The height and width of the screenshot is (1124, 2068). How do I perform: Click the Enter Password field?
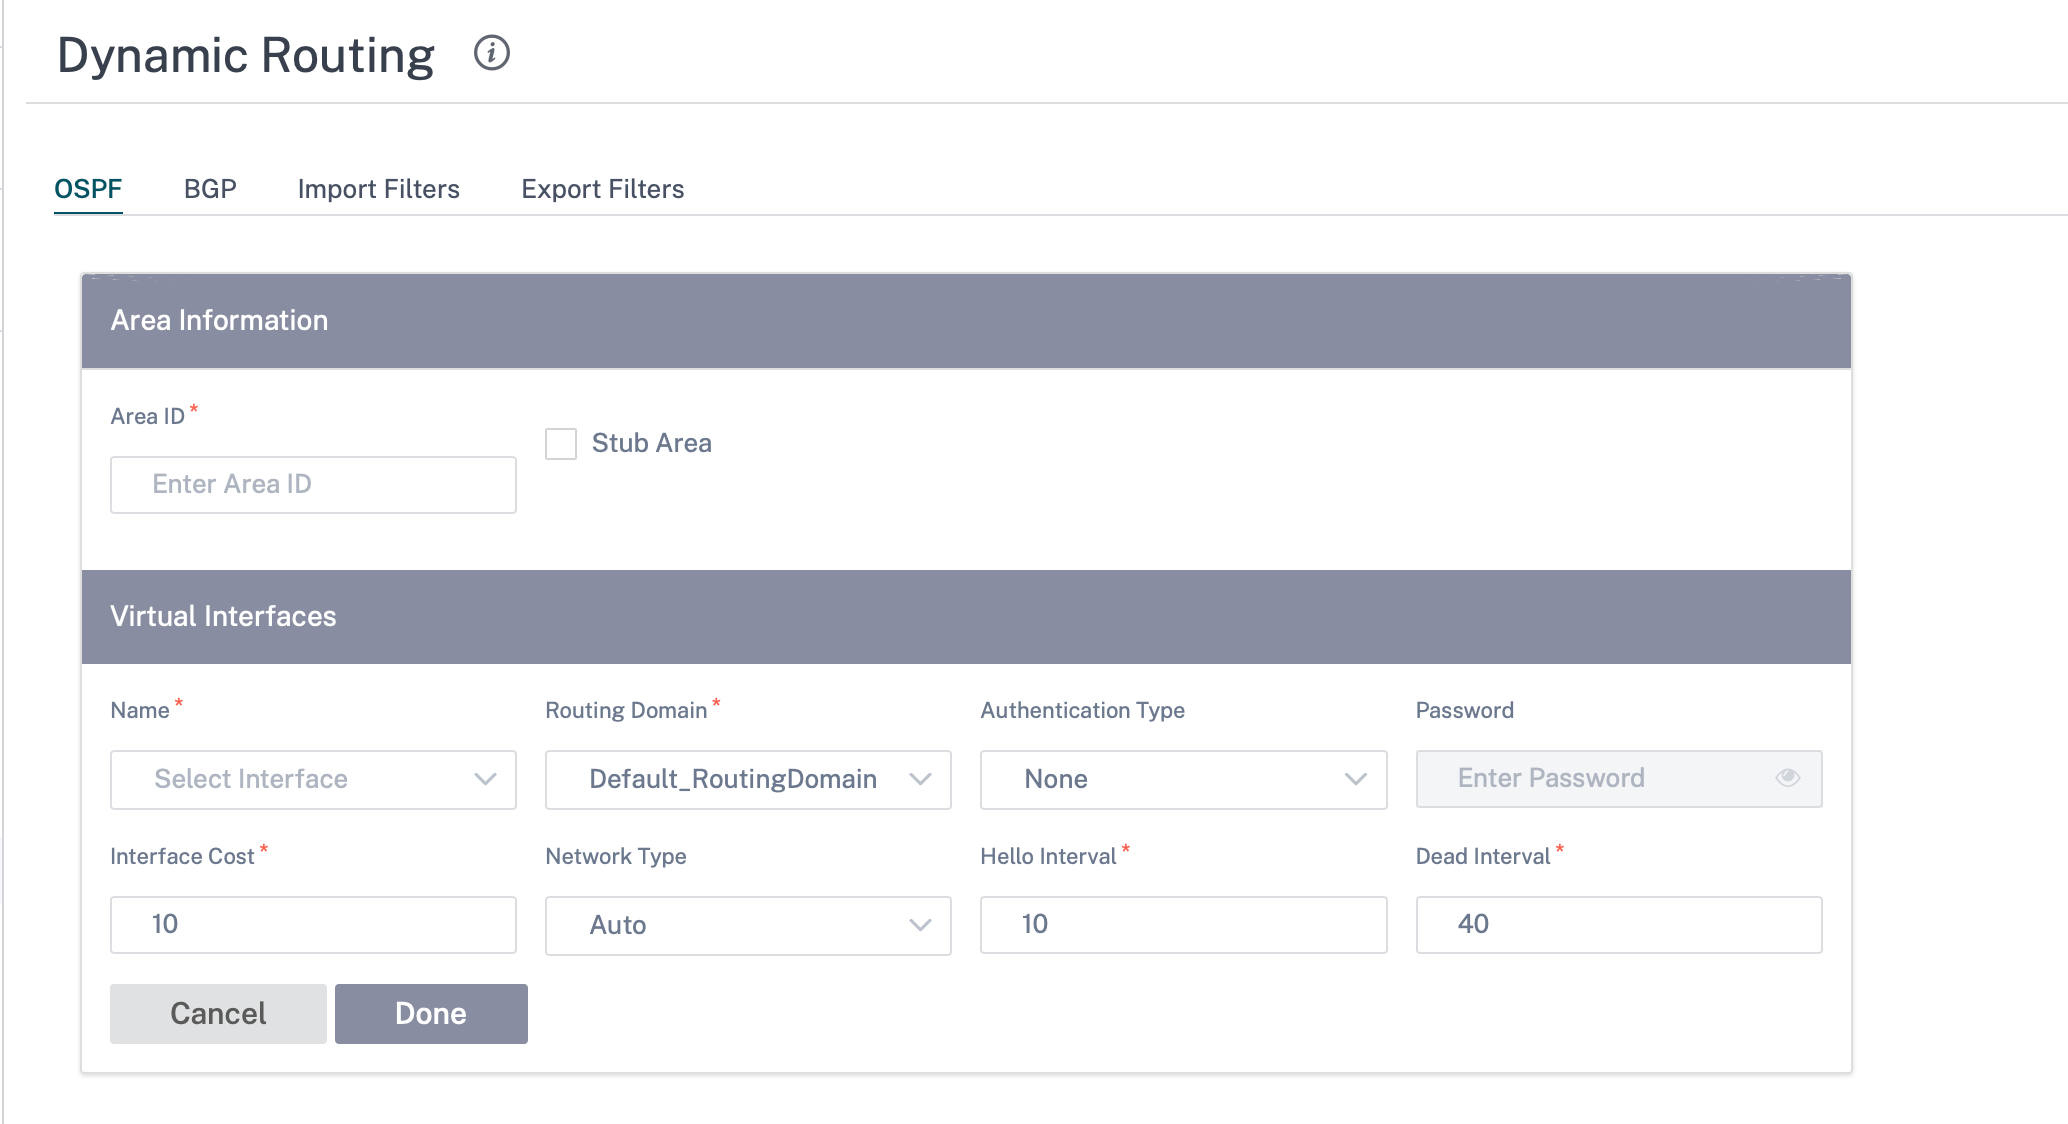coord(1619,779)
